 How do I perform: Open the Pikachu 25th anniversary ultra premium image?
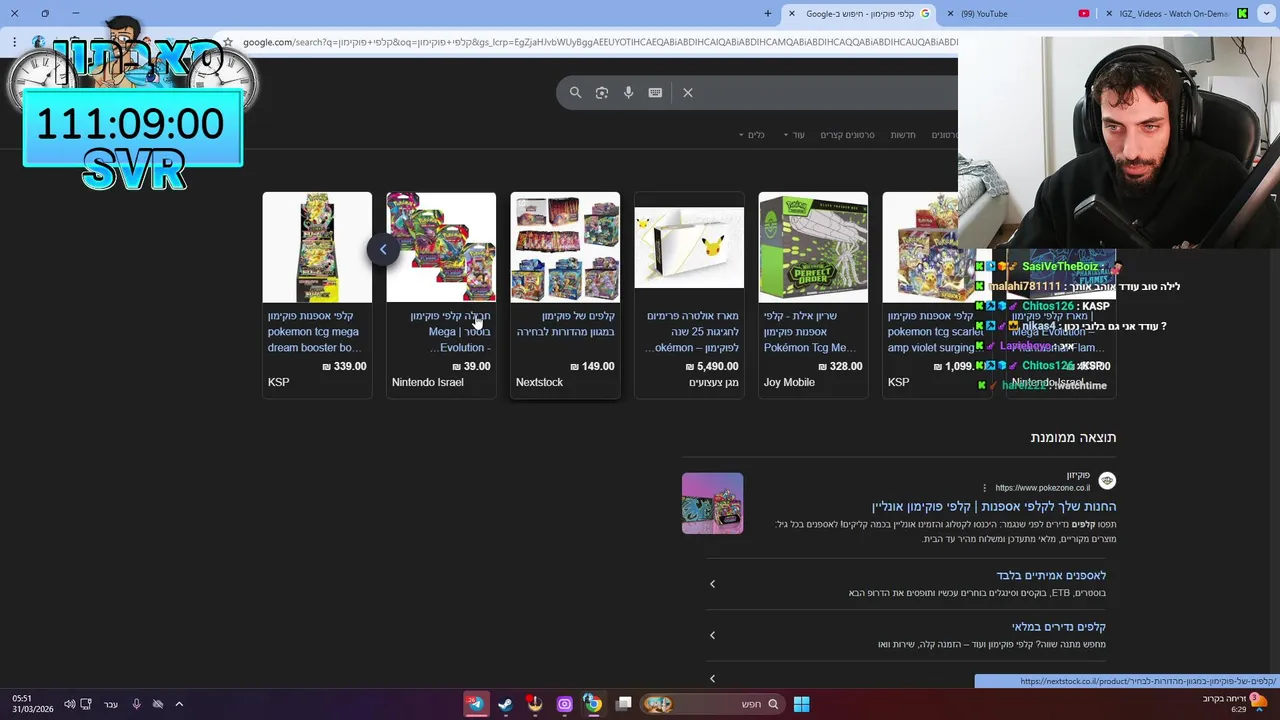(x=689, y=247)
